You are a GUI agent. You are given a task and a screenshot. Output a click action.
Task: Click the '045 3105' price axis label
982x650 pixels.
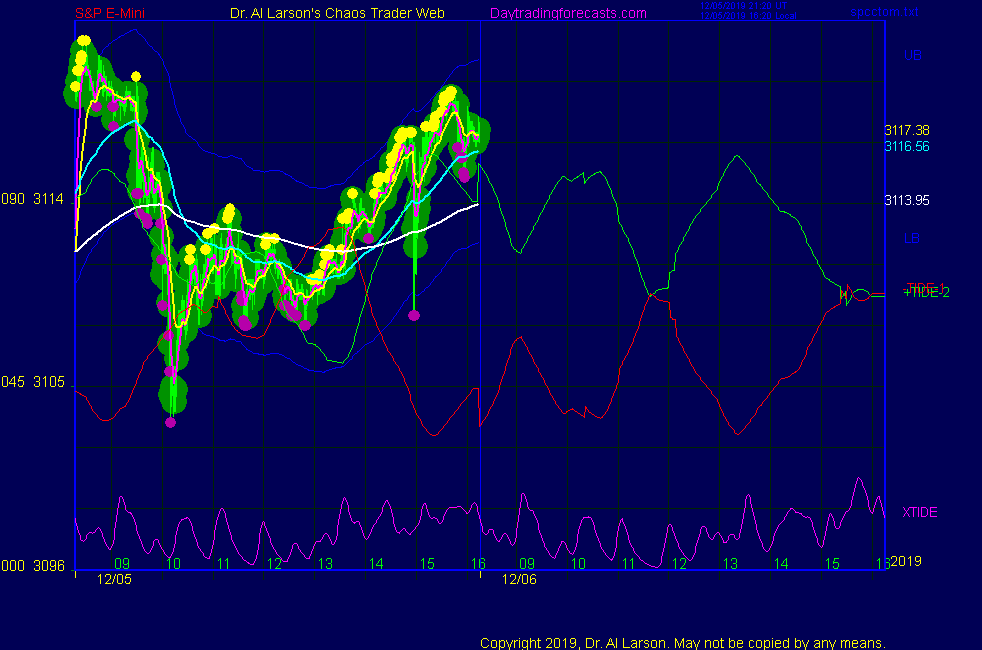[x=33, y=382]
